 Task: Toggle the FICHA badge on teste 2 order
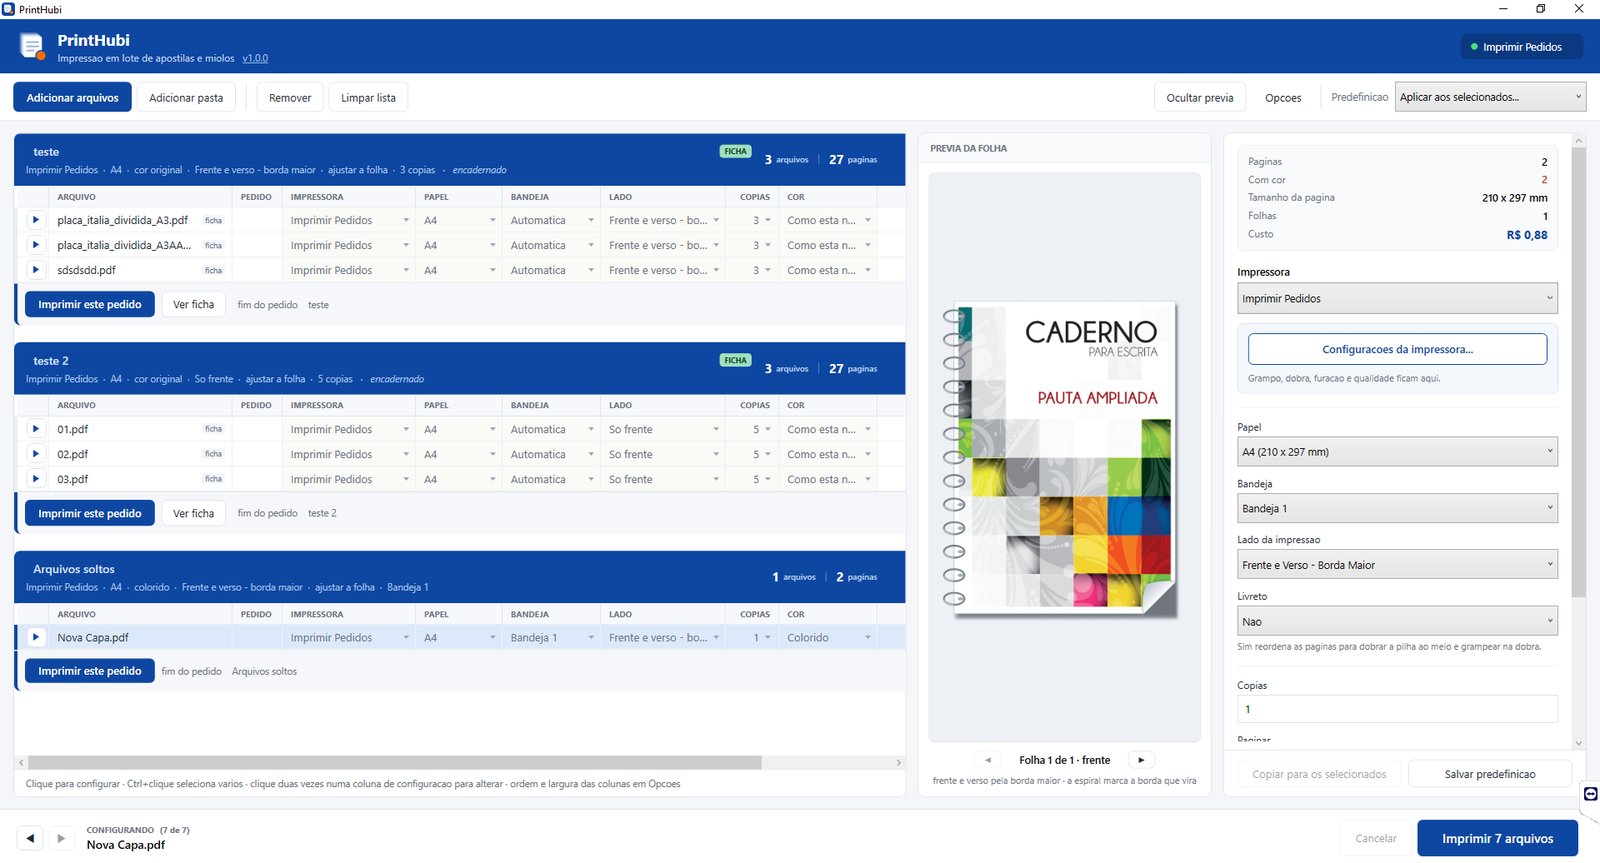tap(736, 360)
